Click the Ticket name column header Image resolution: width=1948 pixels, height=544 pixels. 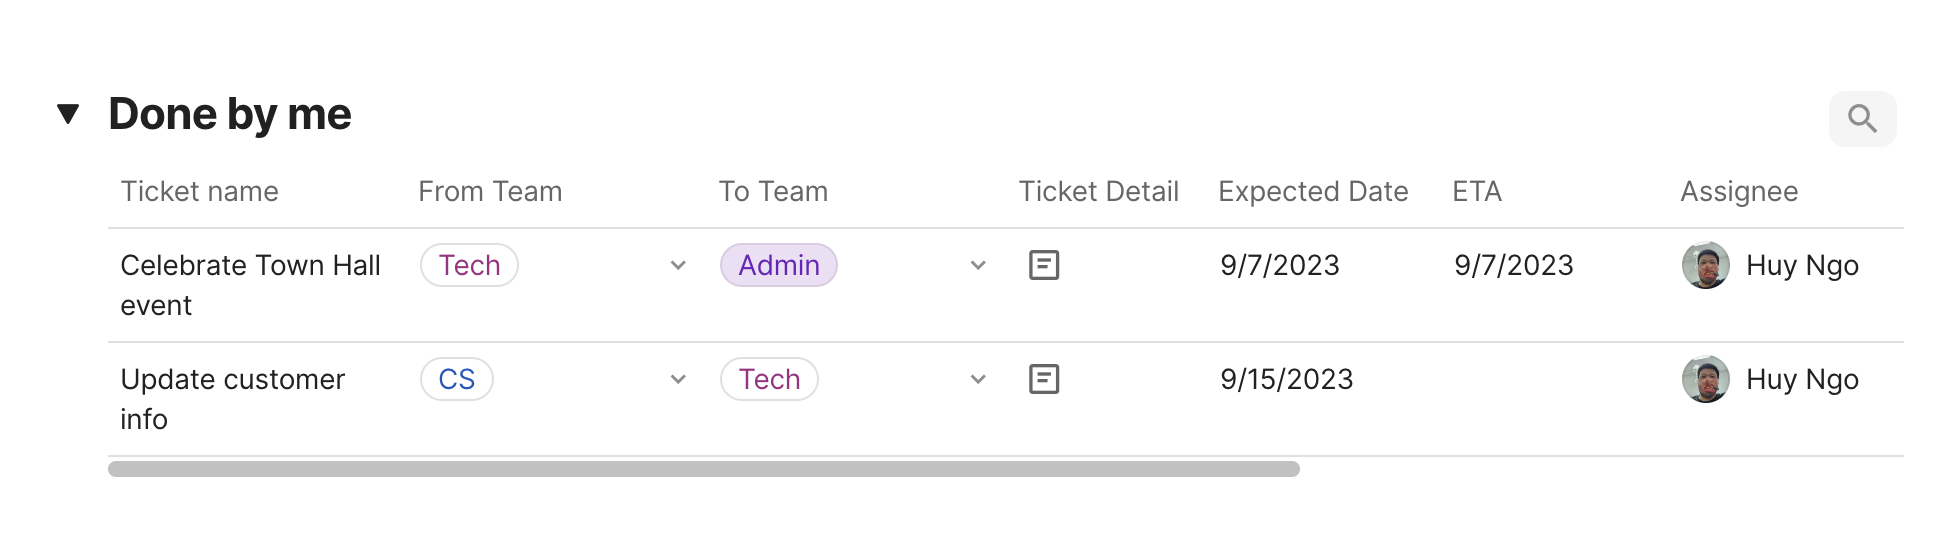(200, 191)
